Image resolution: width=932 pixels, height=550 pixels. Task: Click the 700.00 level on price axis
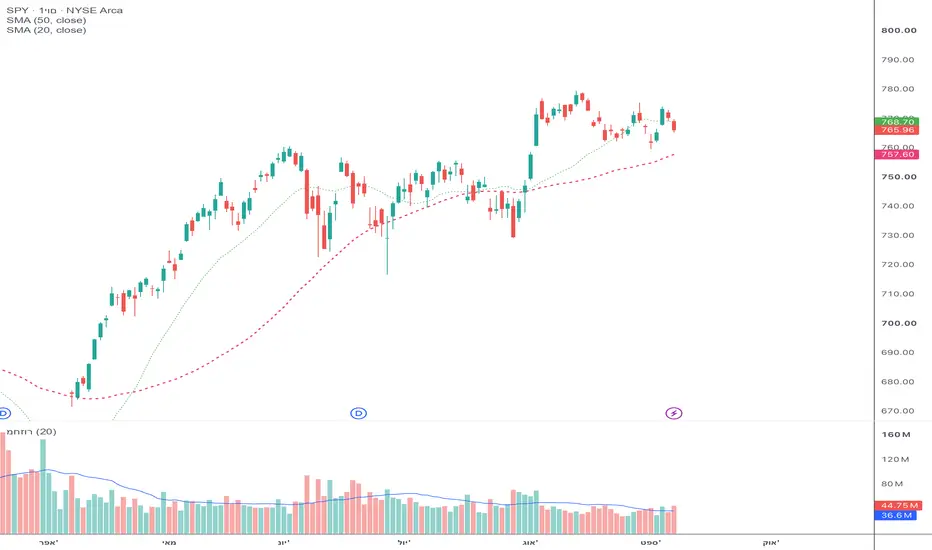click(898, 323)
